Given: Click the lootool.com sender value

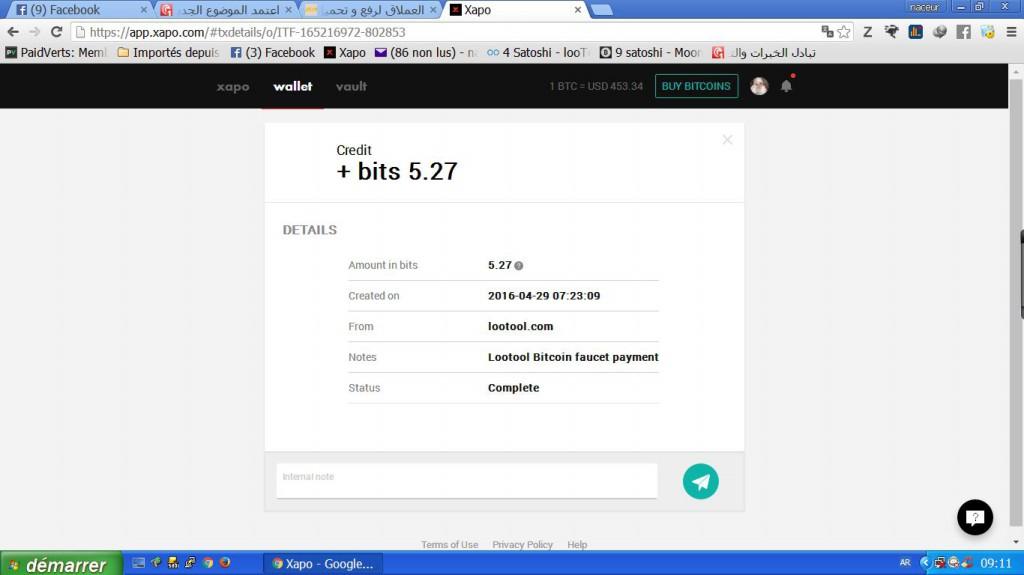Looking at the screenshot, I should (x=520, y=326).
